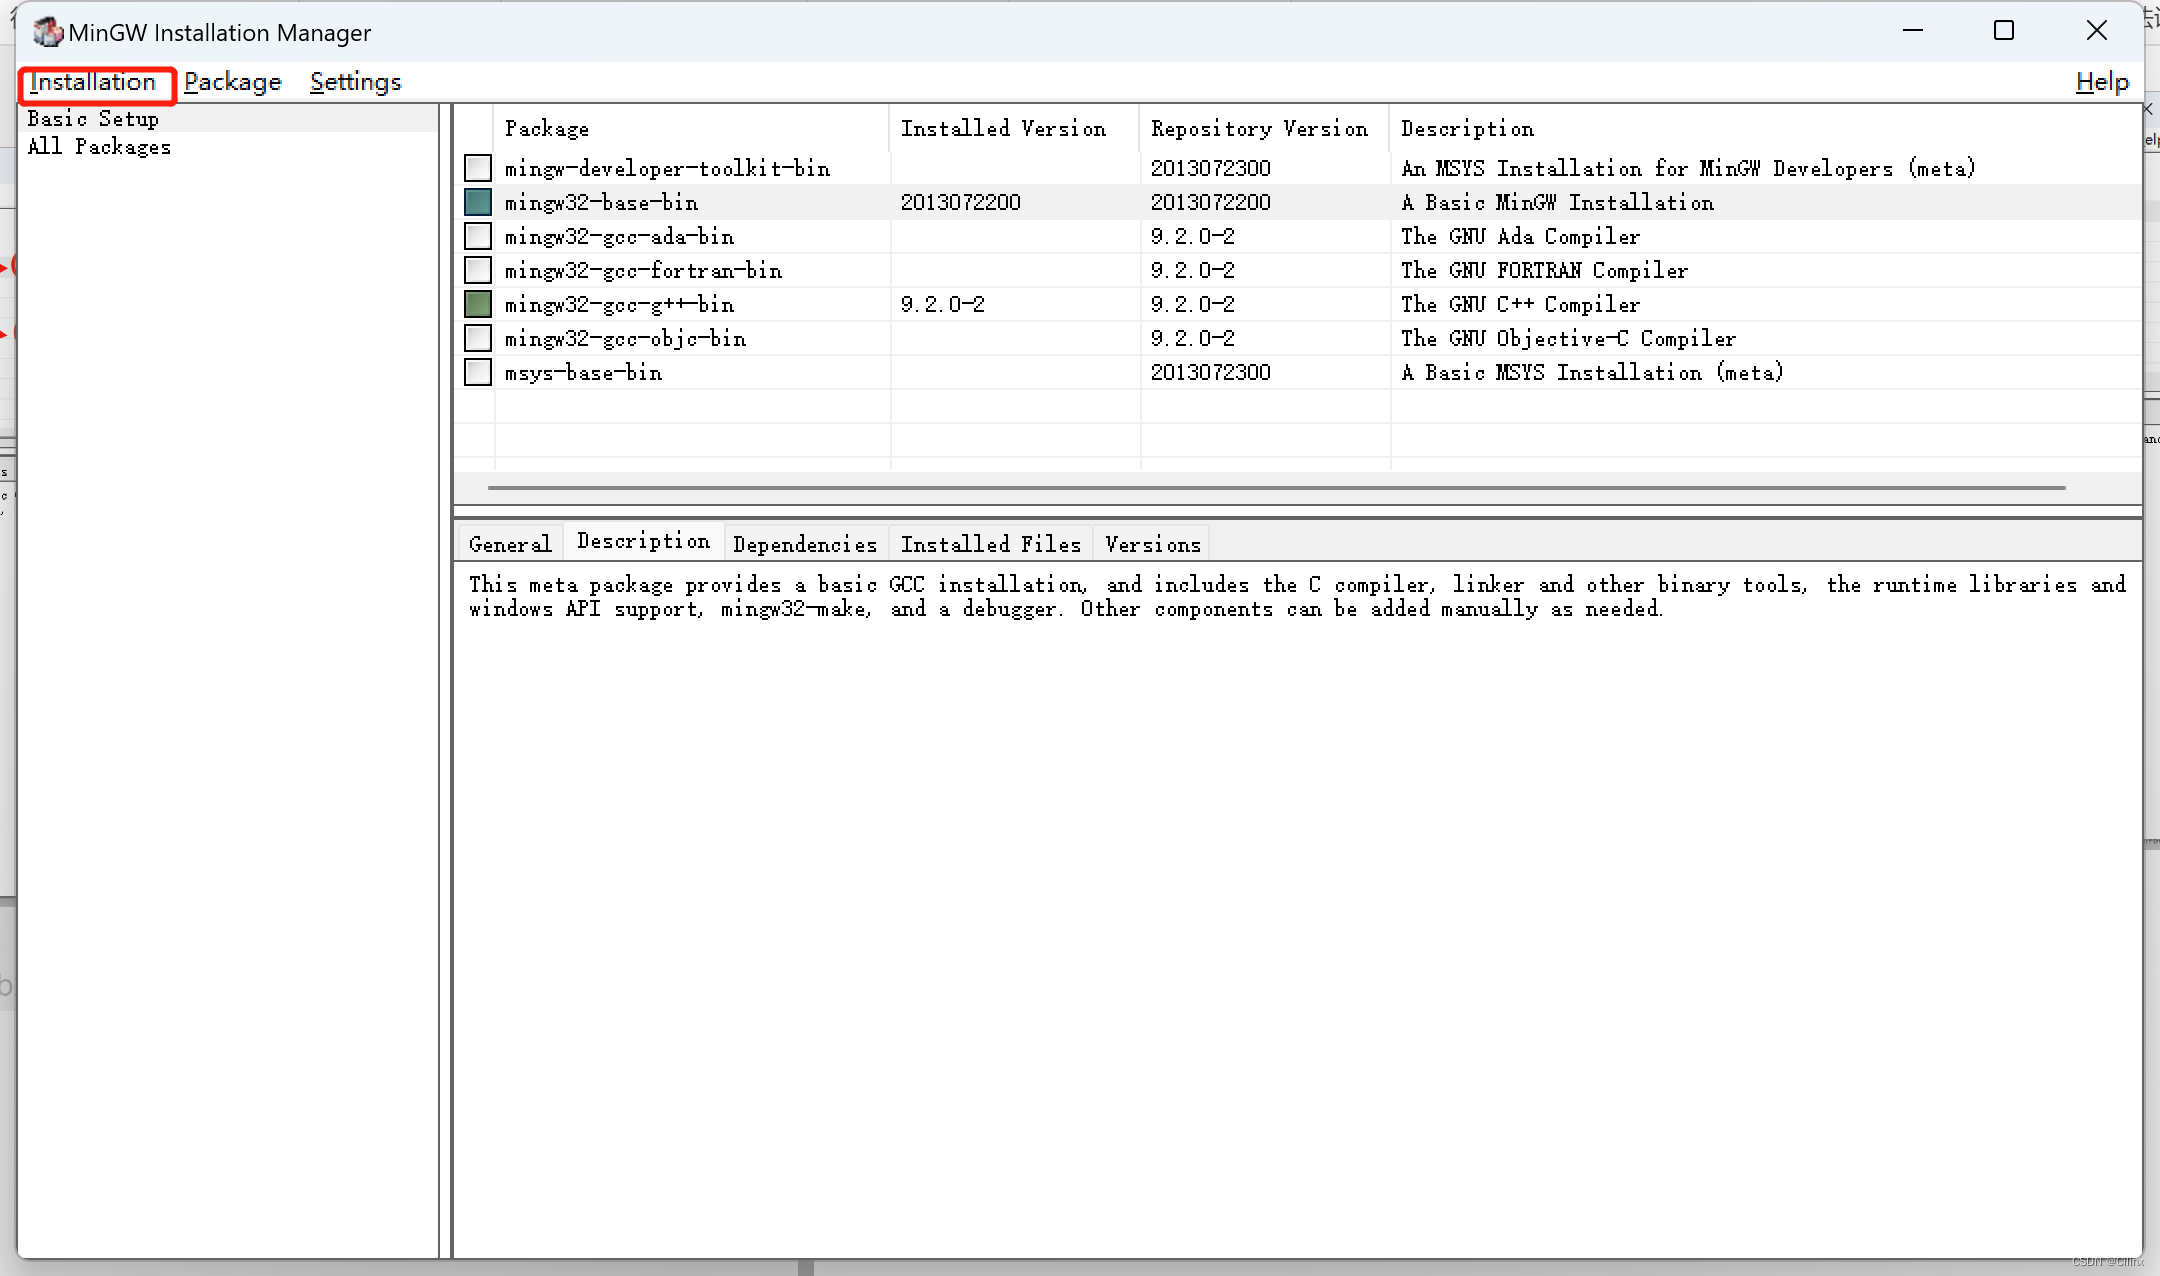The image size is (2160, 1276).
Task: Open the Settings menu
Action: pos(355,82)
